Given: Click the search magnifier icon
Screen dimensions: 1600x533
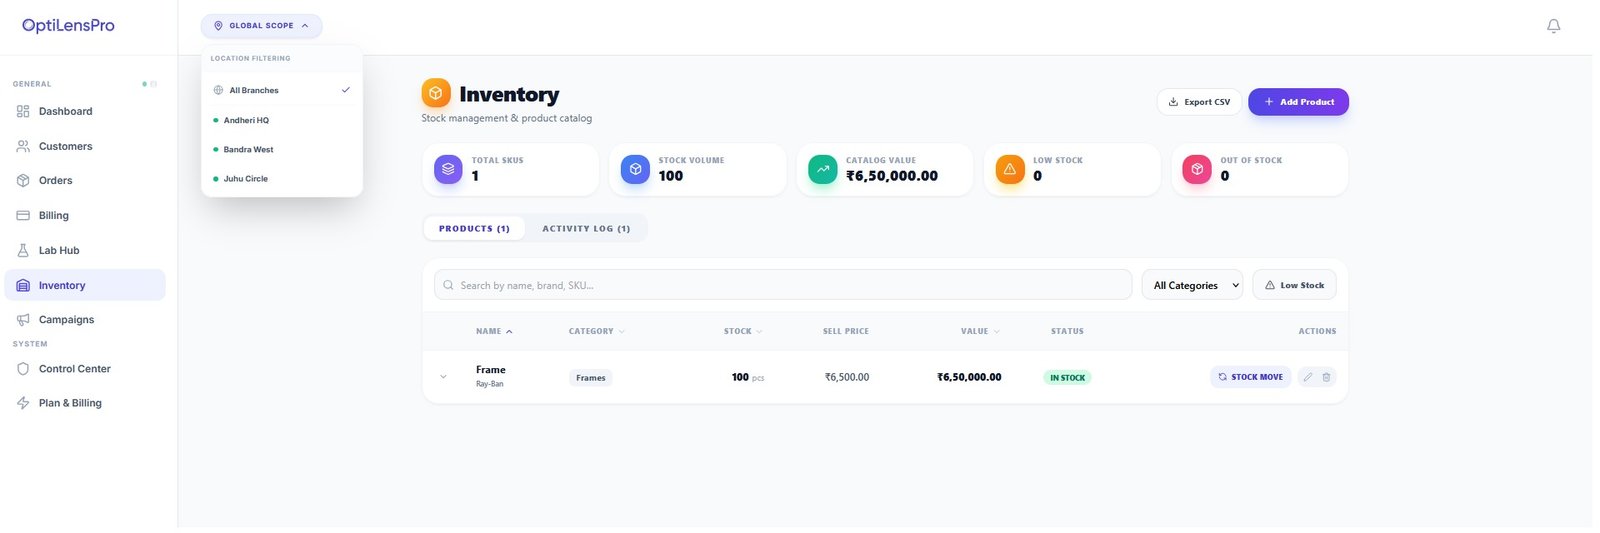Looking at the screenshot, I should coord(448,285).
